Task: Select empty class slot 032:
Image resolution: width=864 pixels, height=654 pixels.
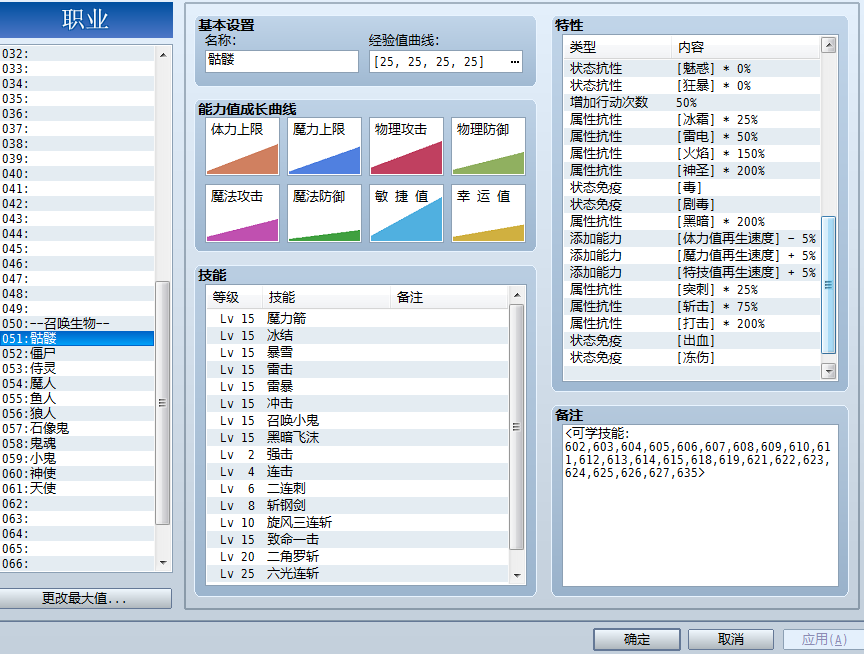Action: [x=77, y=54]
